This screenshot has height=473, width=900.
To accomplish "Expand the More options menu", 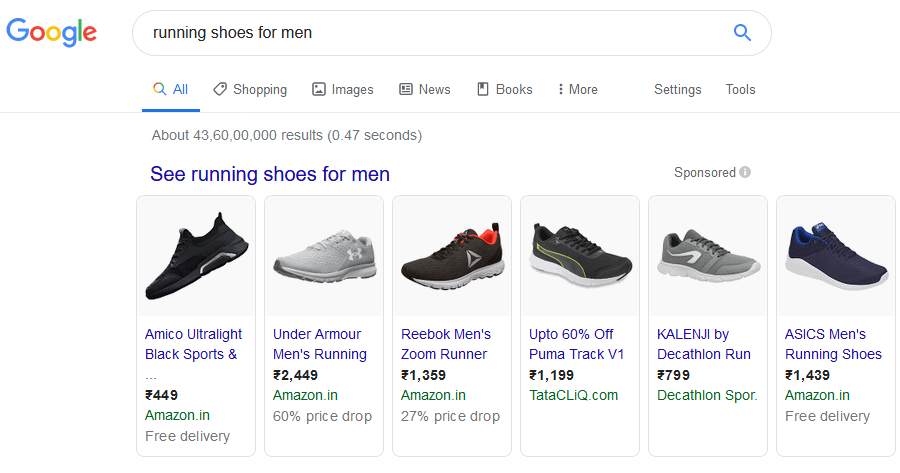I will (577, 89).
